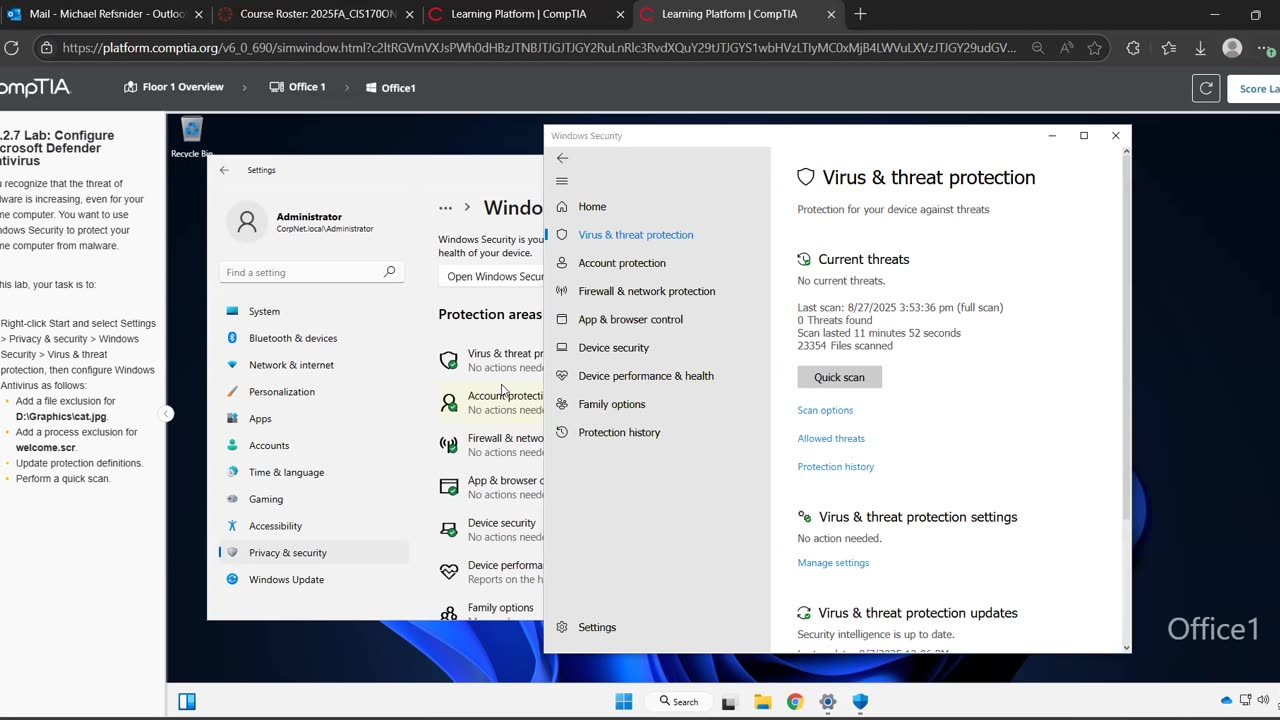Select Accounts in Settings navigation
Image resolution: width=1280 pixels, height=720 pixels.
coord(313,446)
